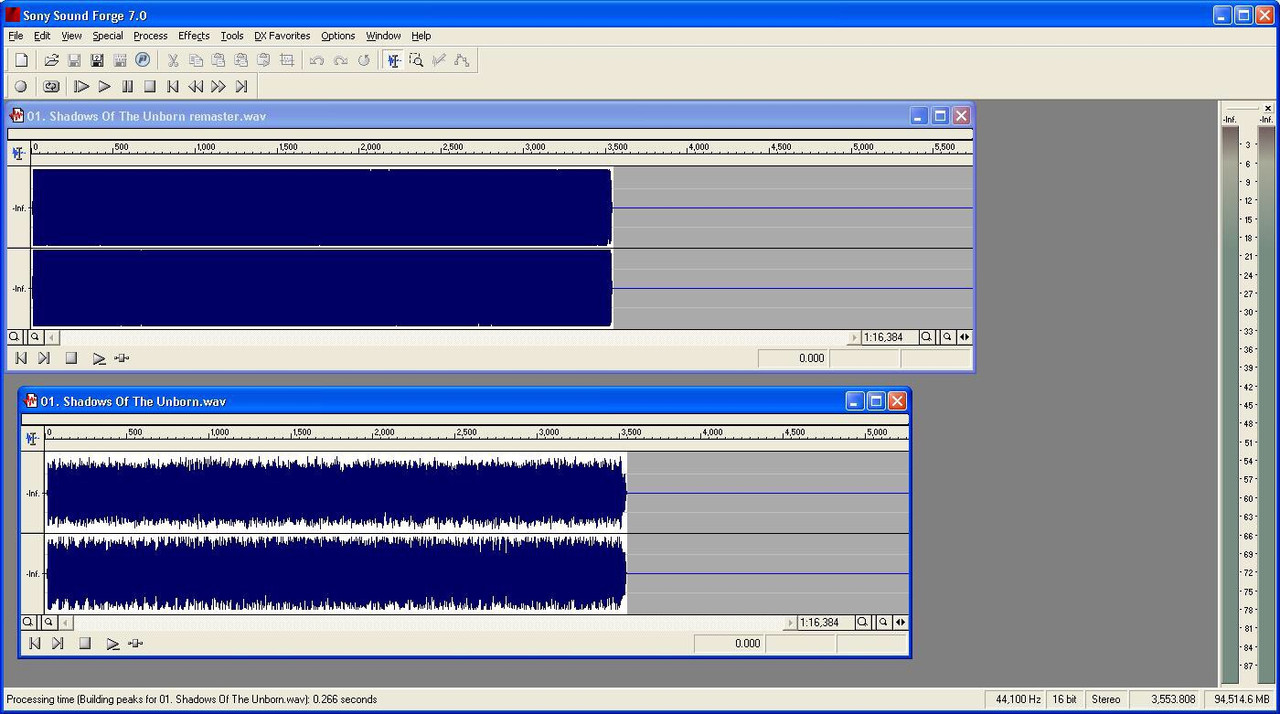Click the Copy icon in the toolbar

click(196, 60)
